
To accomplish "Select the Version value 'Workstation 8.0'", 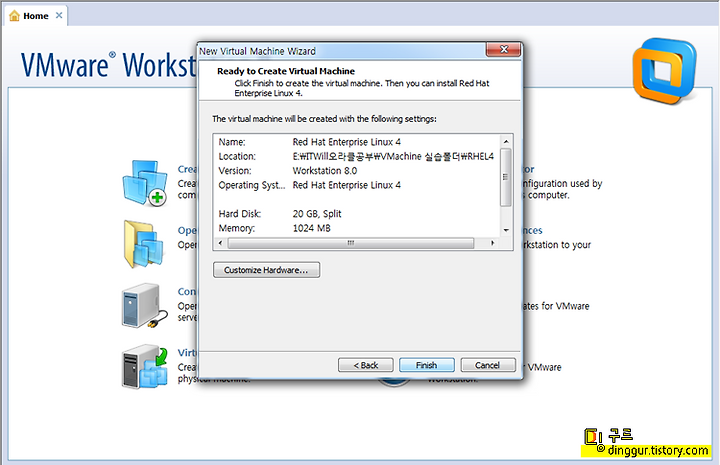I will pos(325,171).
